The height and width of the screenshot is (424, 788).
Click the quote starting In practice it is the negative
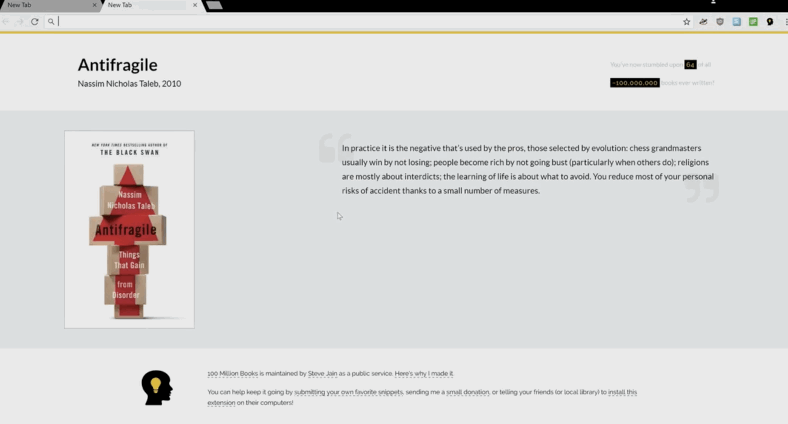[x=528, y=169]
